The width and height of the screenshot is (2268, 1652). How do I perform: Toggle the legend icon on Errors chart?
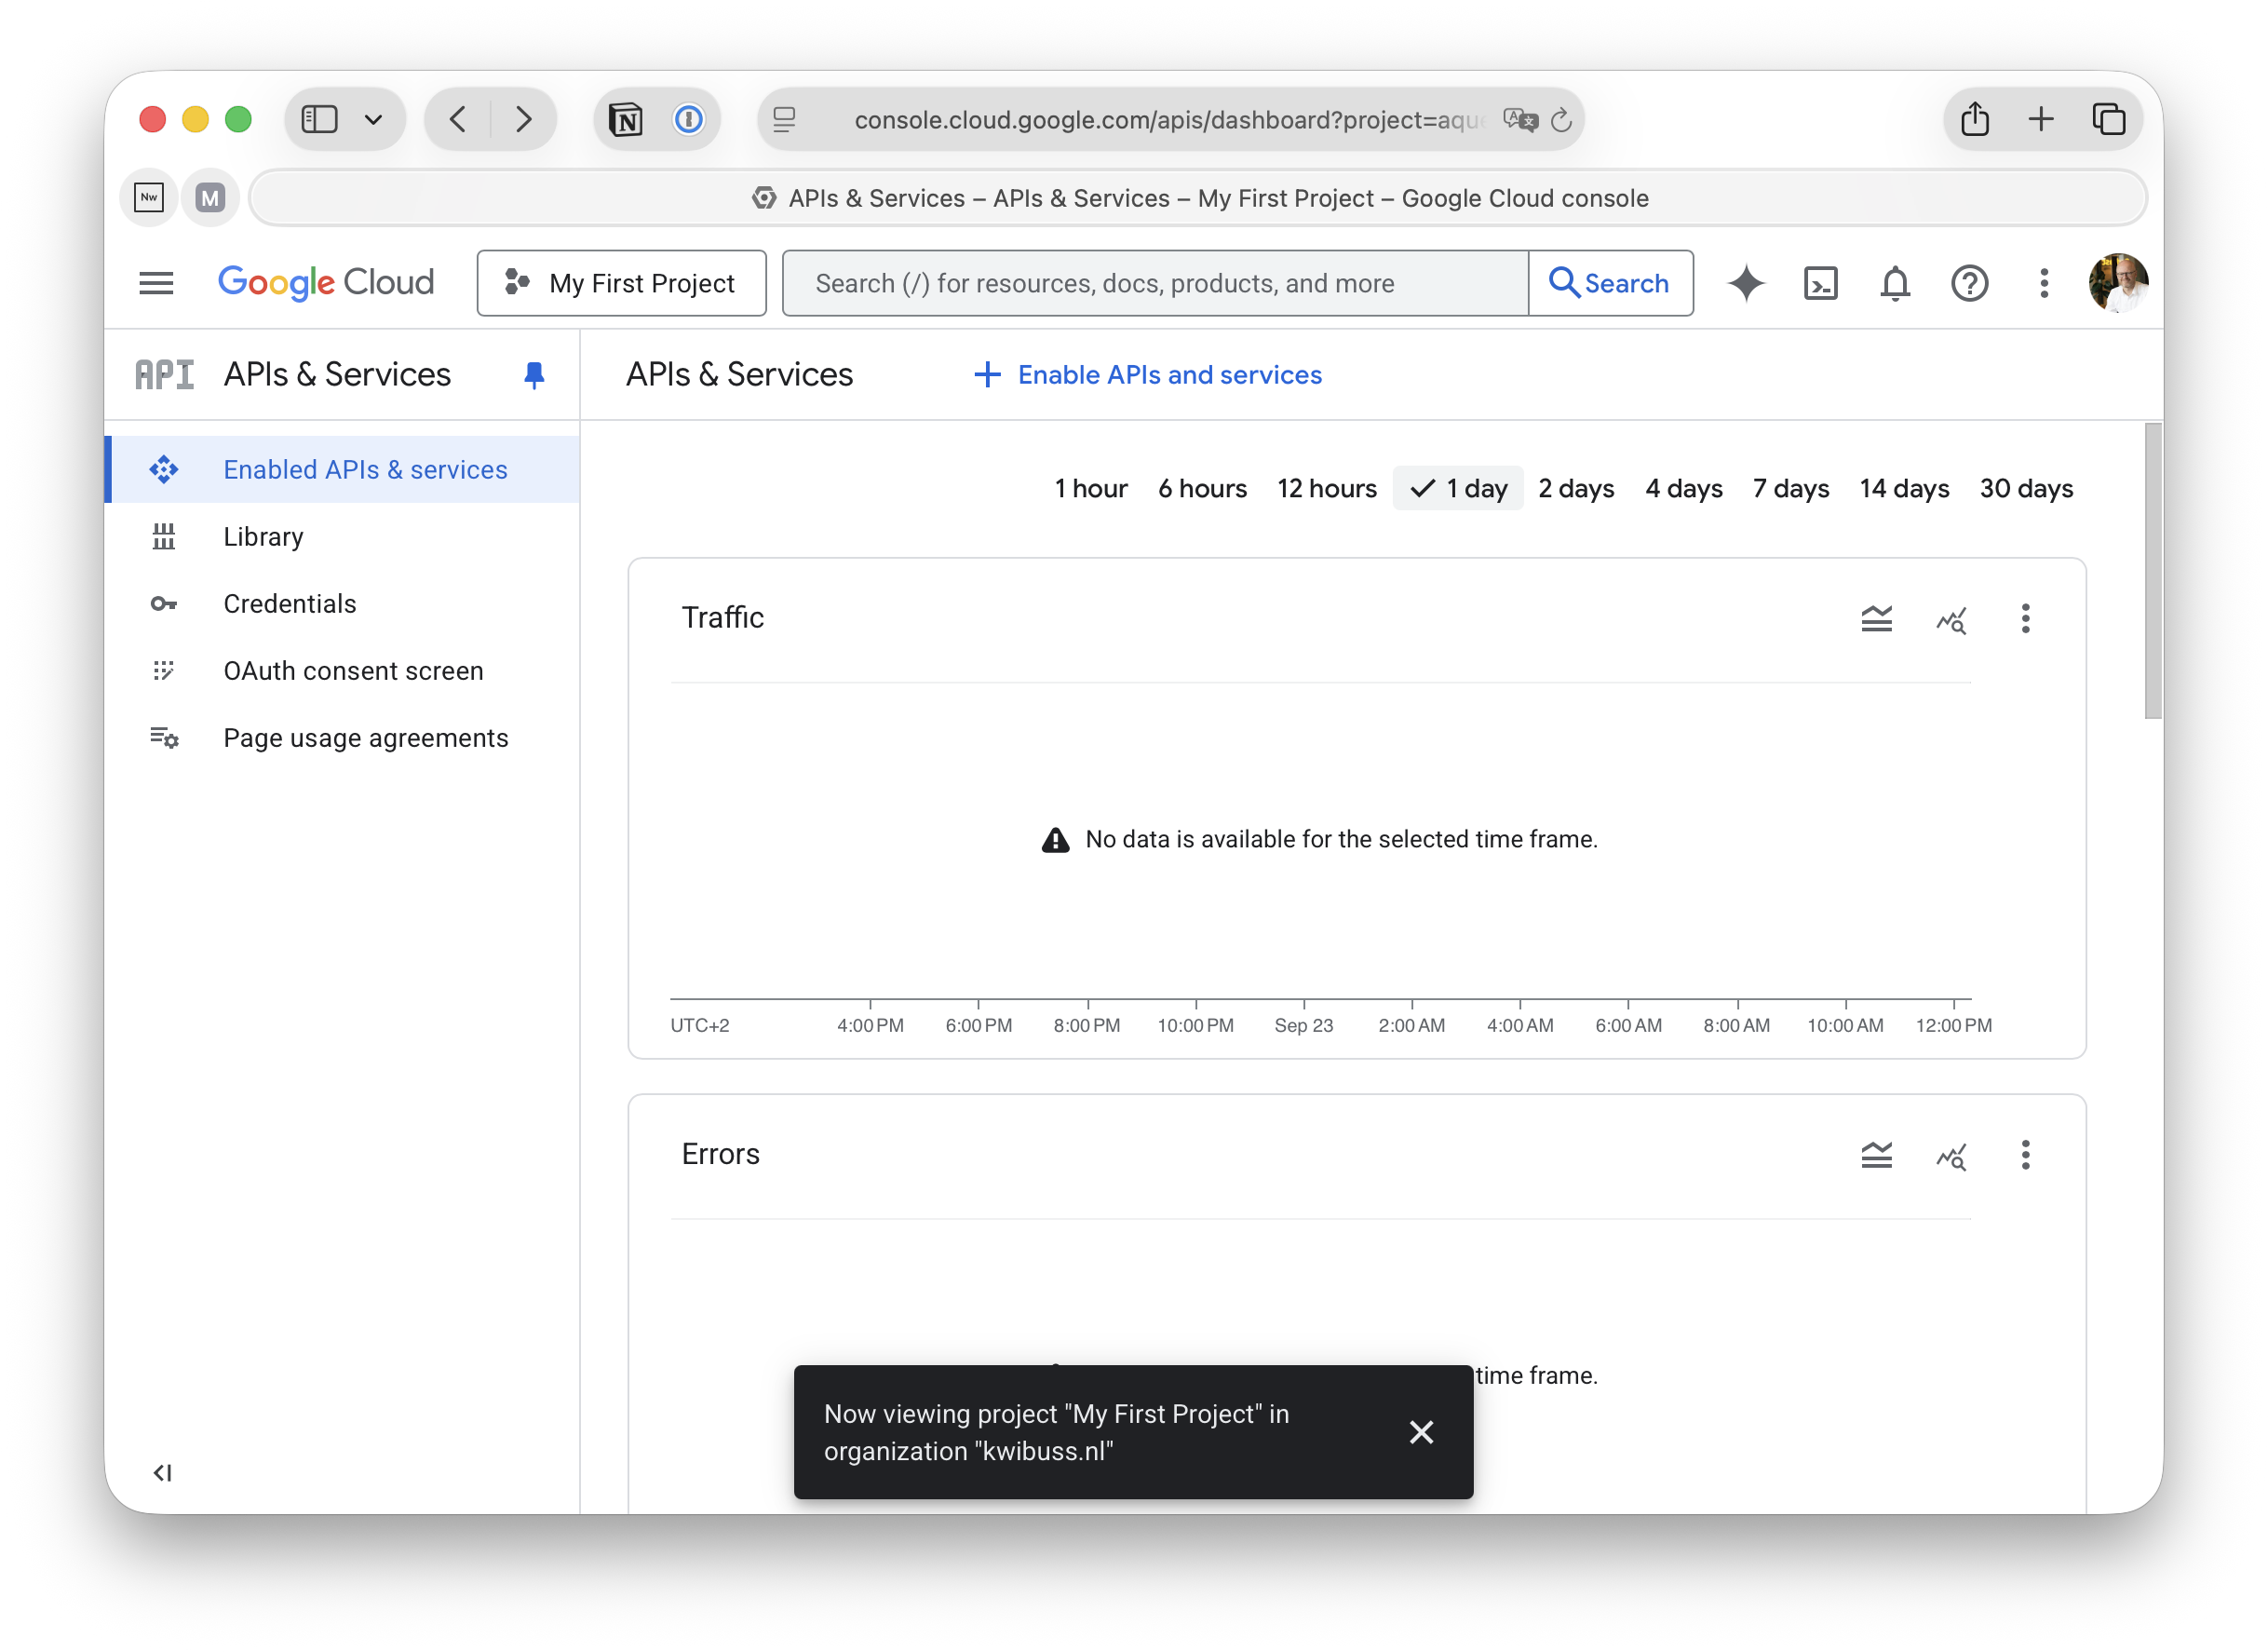[x=1876, y=1155]
